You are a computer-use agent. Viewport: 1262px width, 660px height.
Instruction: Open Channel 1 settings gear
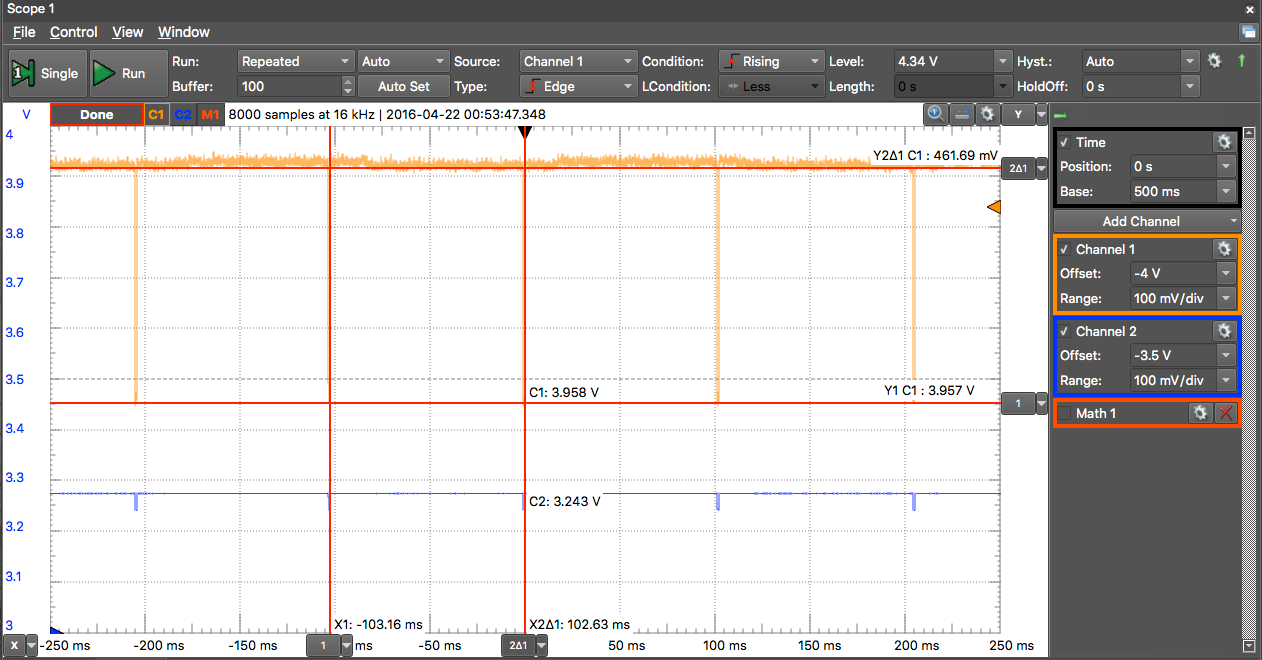(1222, 249)
